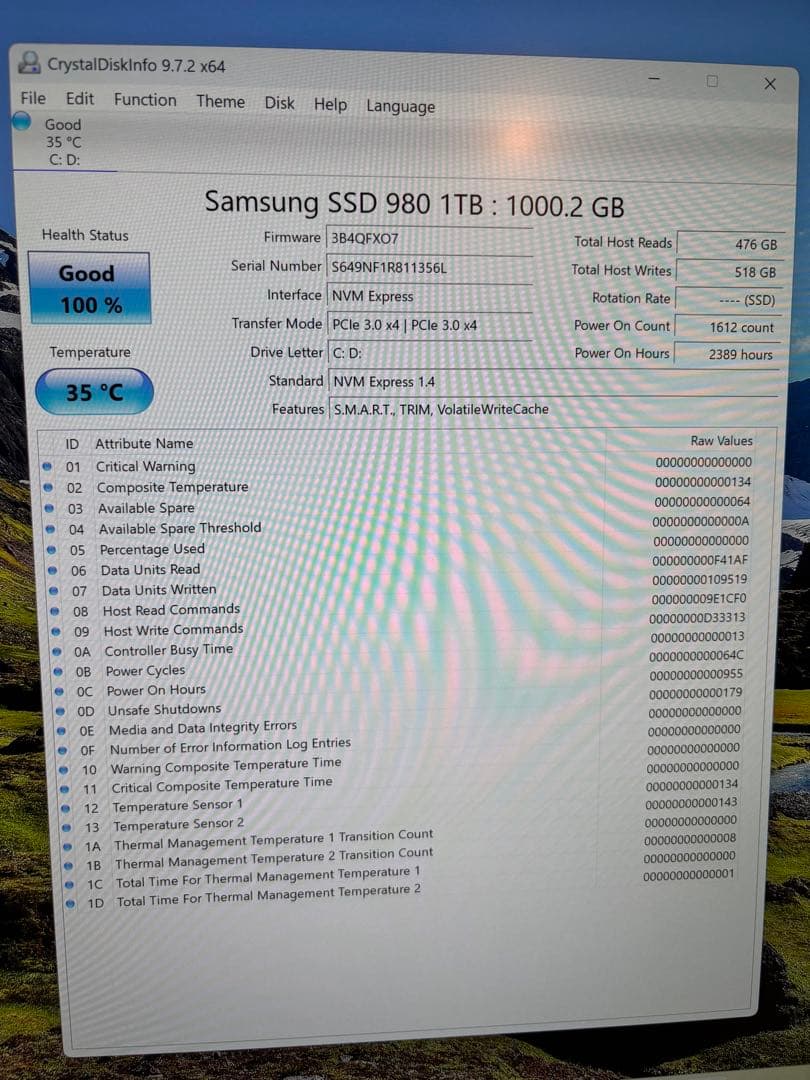This screenshot has height=1080, width=810.
Task: Click the status dot of Power Cycles row
Action: [x=59, y=671]
